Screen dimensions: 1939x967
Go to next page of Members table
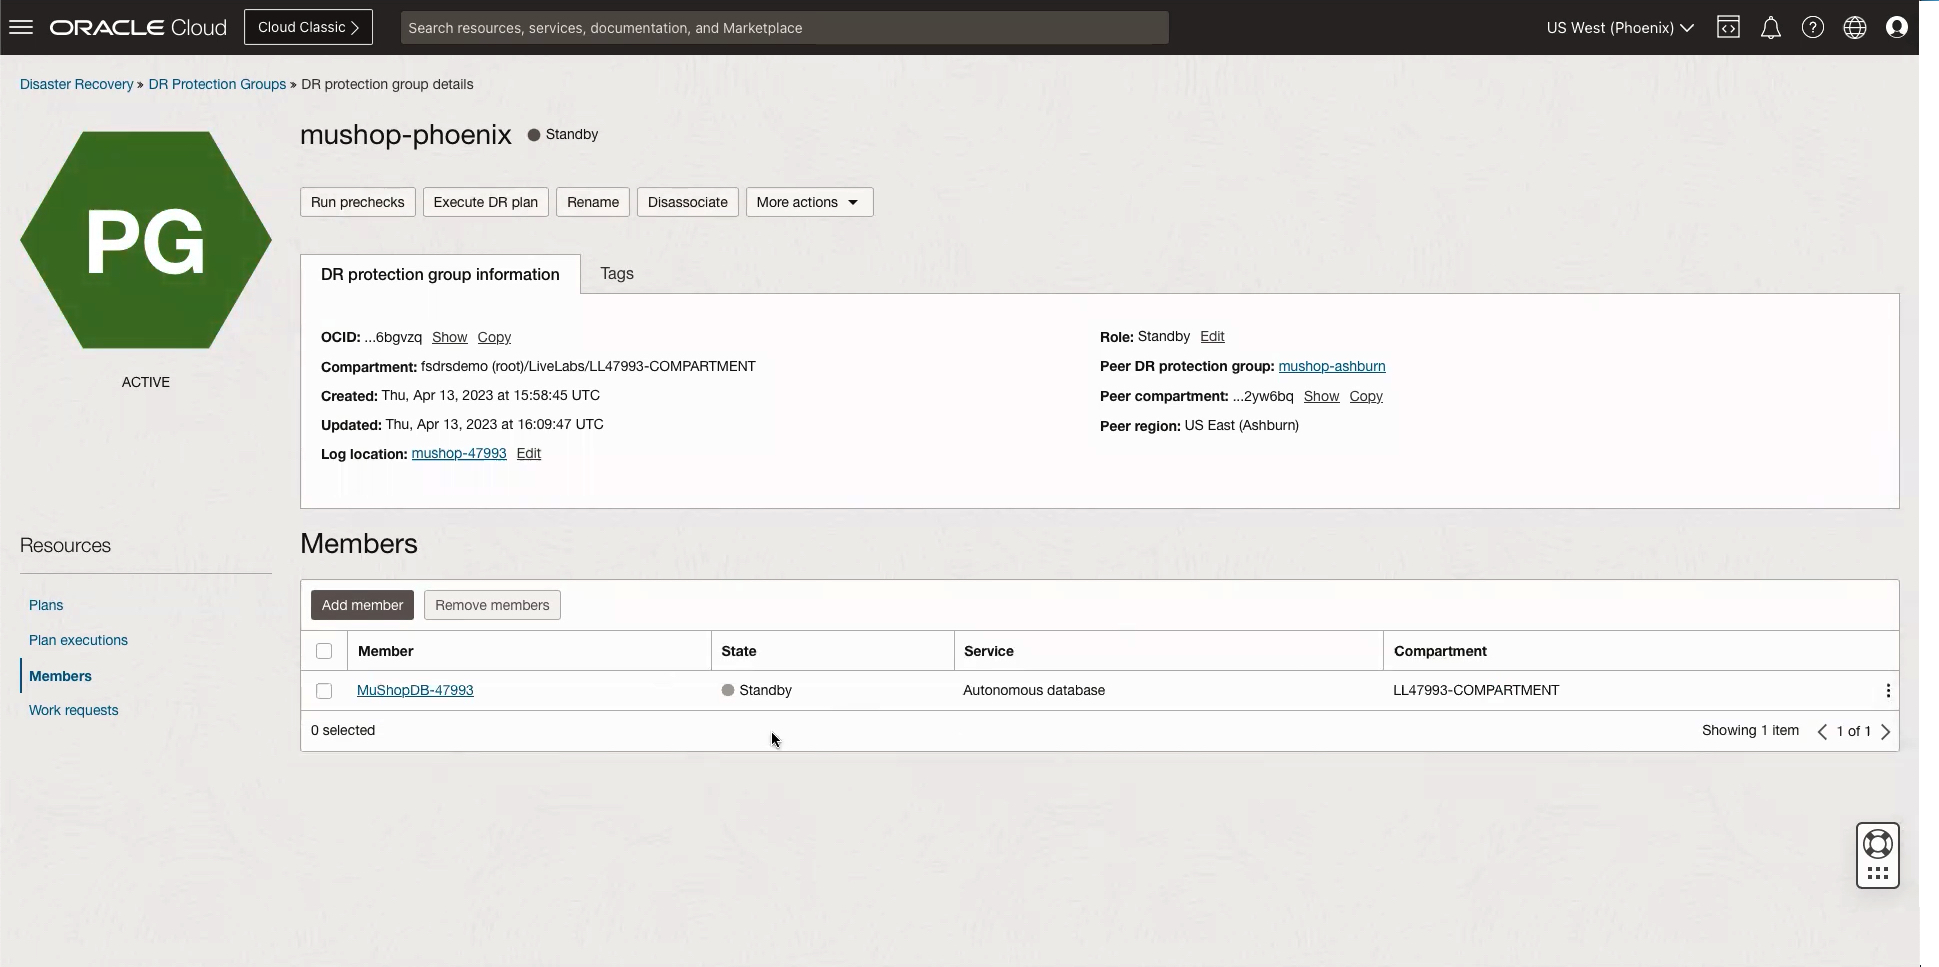[1886, 731]
